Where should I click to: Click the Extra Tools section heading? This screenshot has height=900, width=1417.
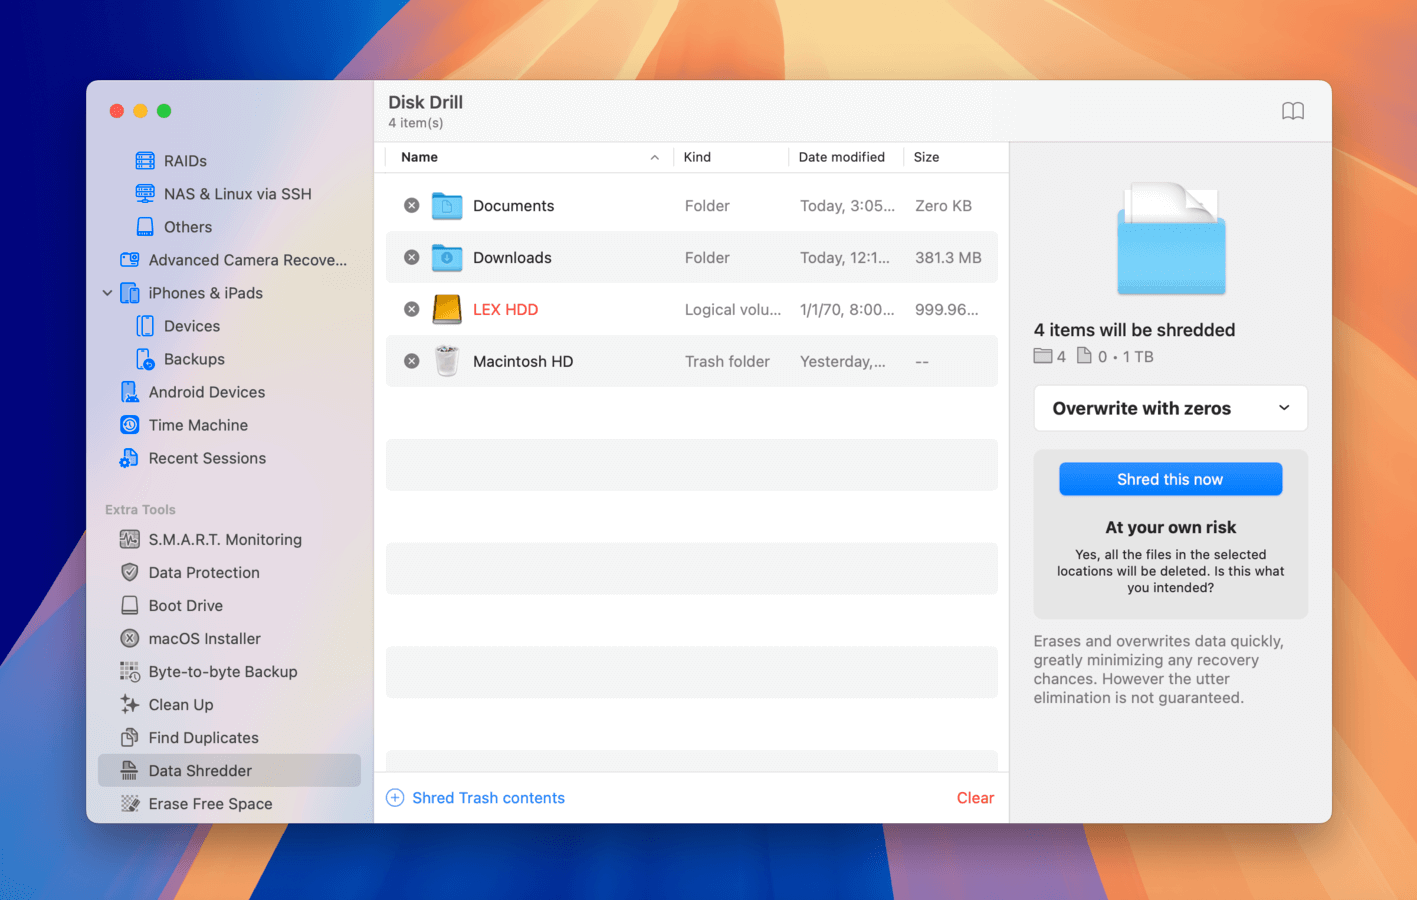(140, 510)
